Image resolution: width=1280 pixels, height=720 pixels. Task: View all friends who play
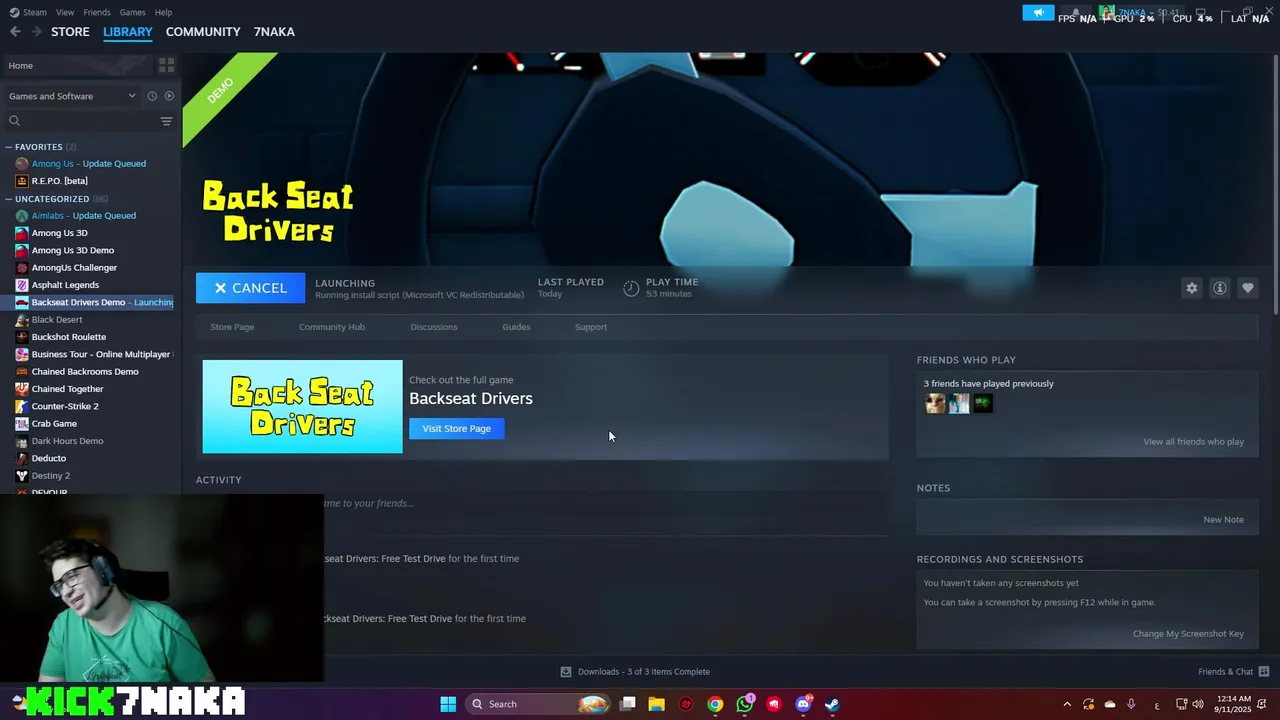1193,442
